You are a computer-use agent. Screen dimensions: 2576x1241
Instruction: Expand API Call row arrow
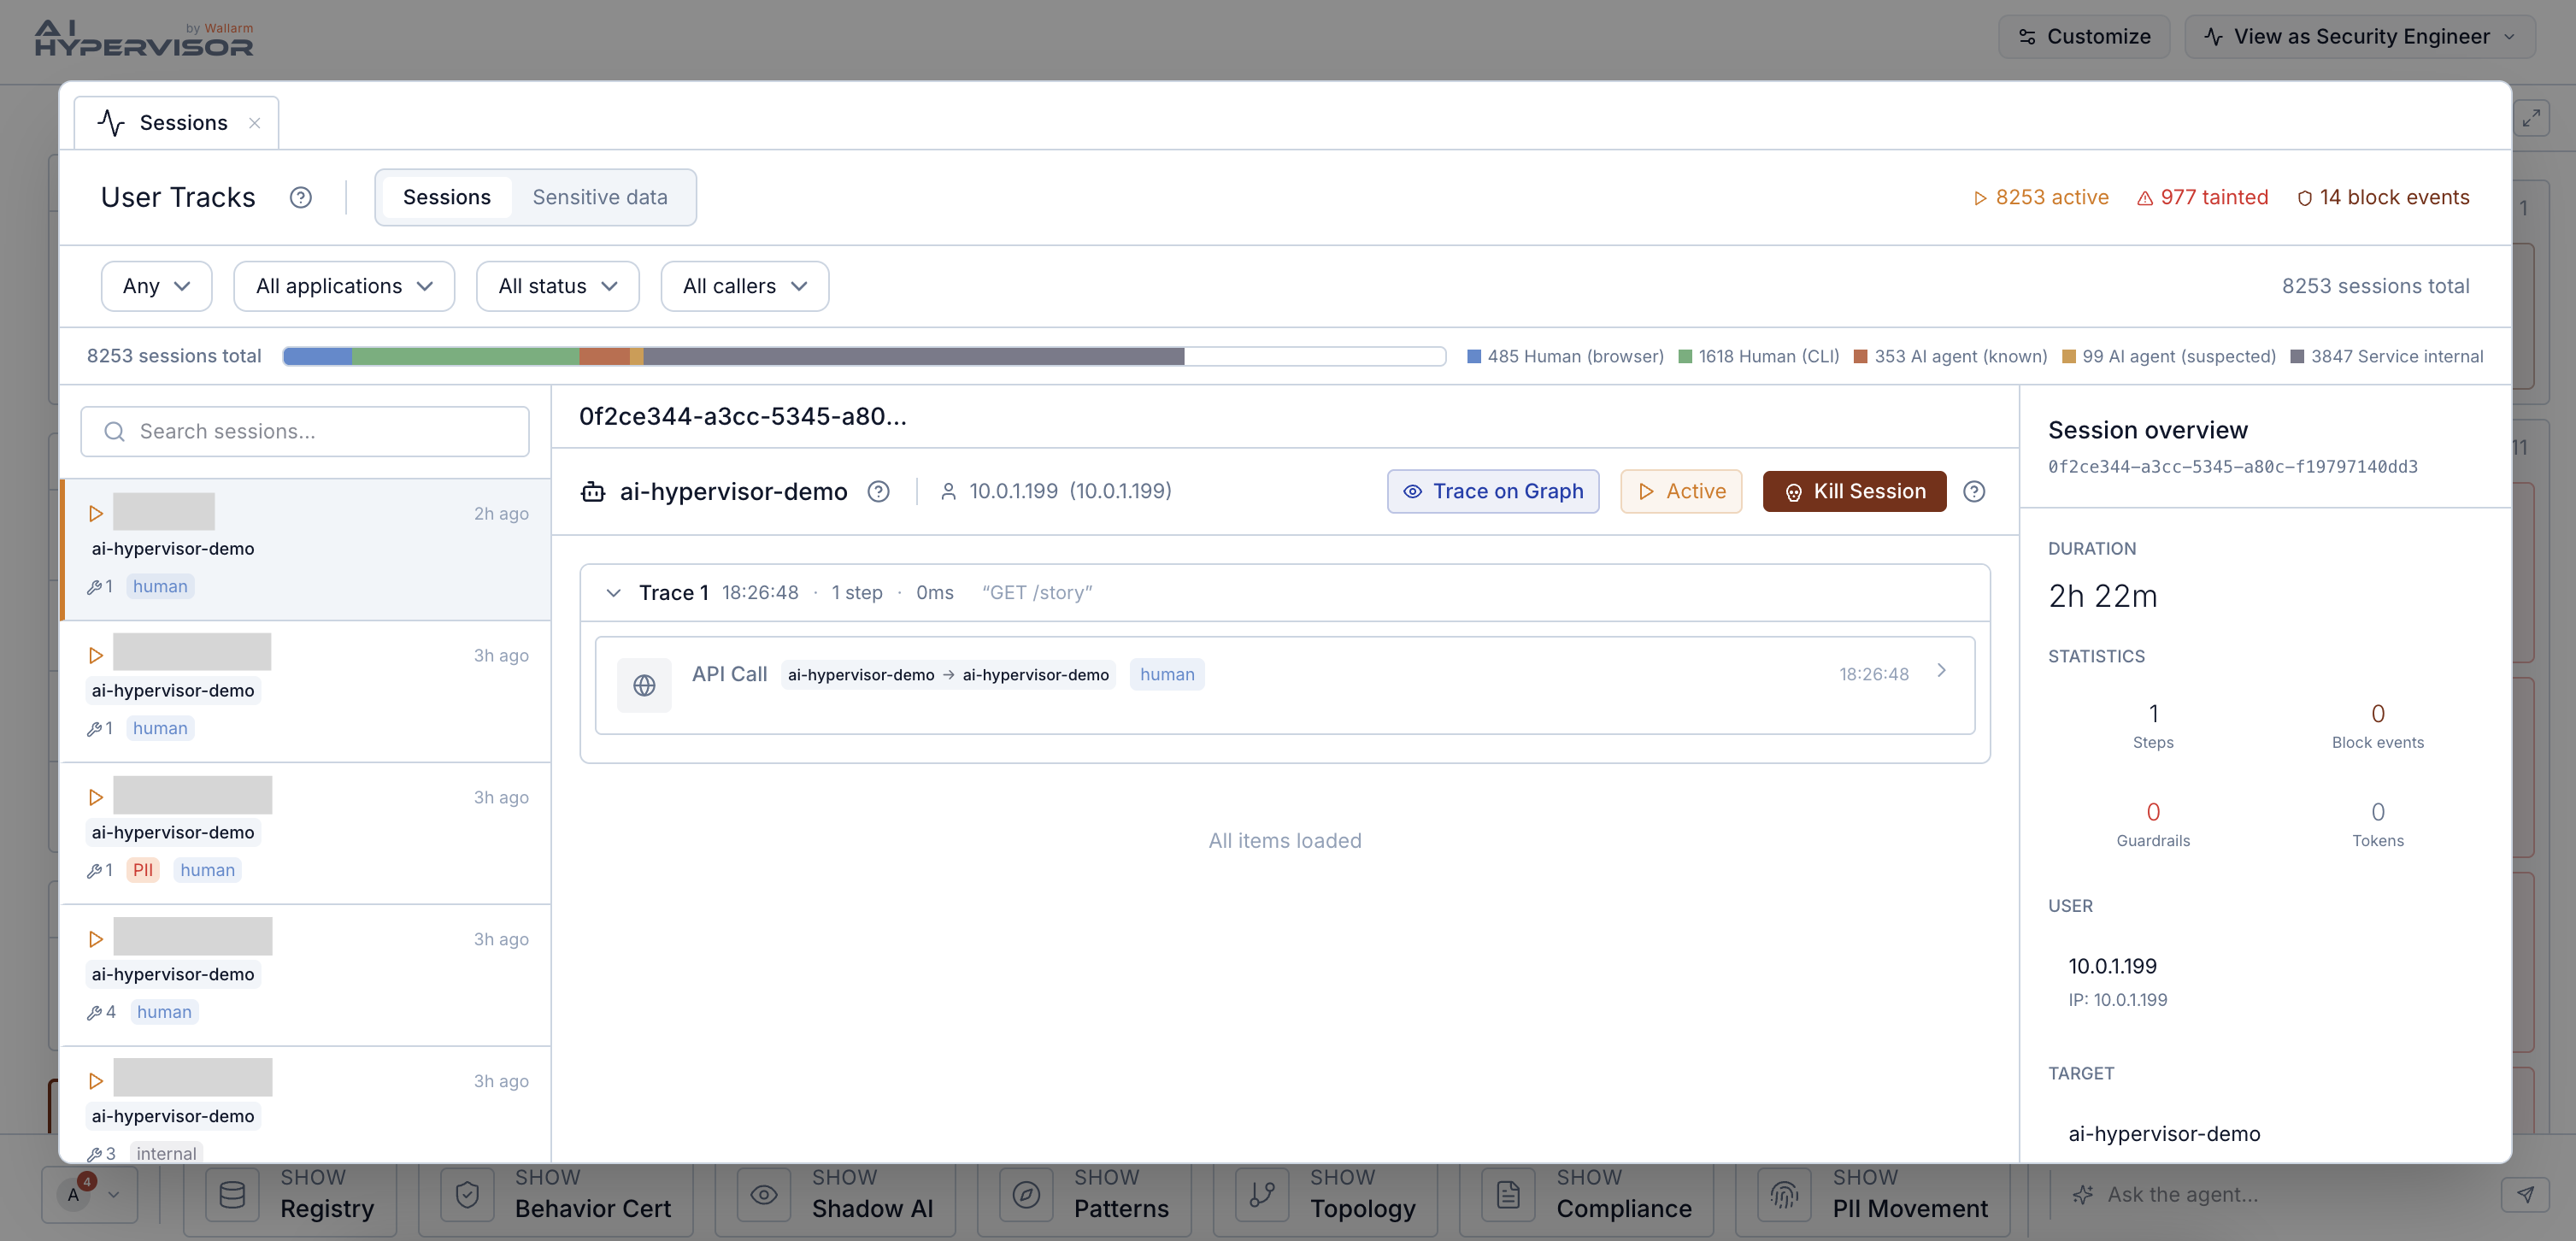click(1941, 671)
